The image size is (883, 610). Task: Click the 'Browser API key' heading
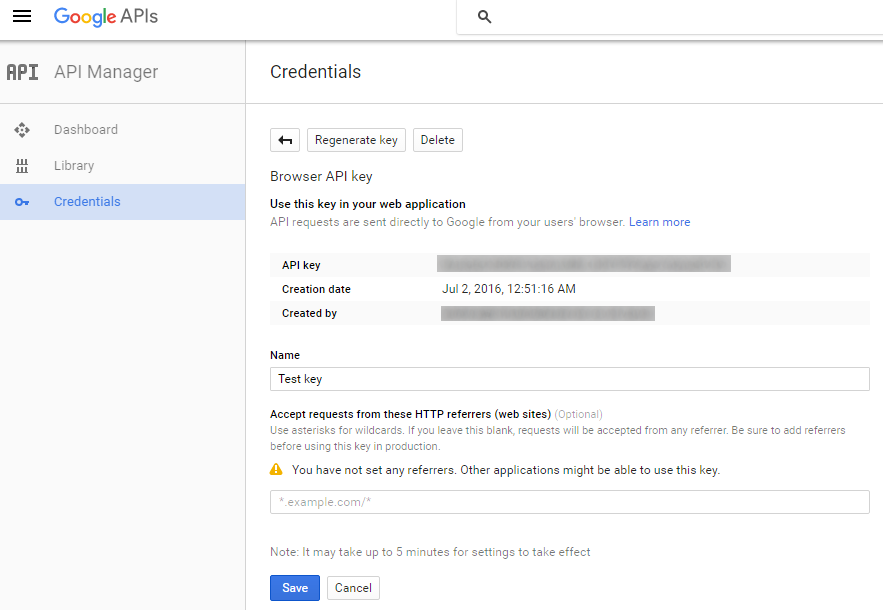(322, 177)
